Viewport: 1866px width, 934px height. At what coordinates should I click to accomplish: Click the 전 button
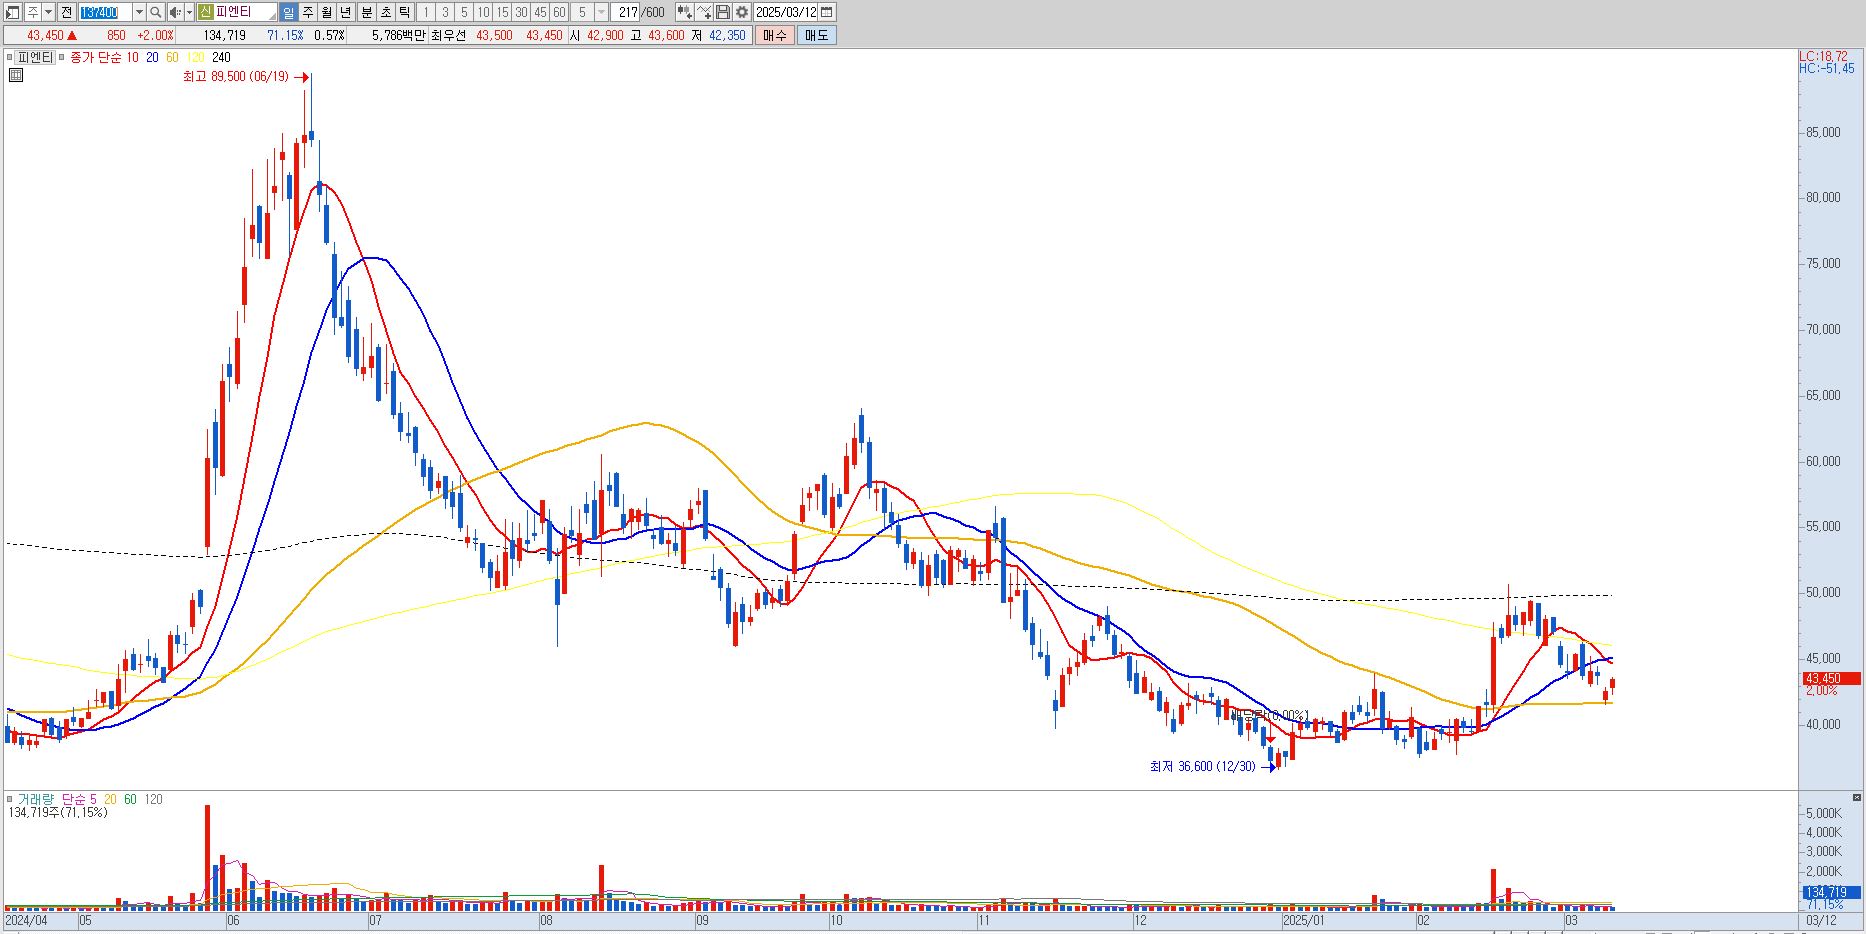(66, 12)
